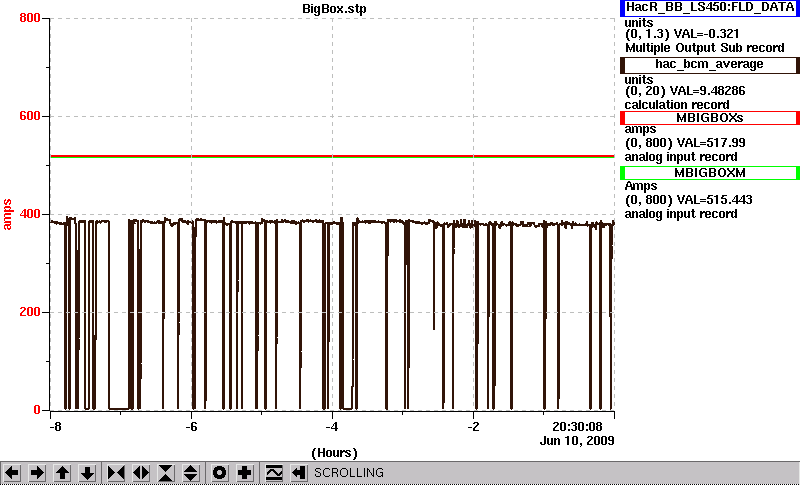Click the auto-scale circle button
The width and height of the screenshot is (800, 485).
coord(219,473)
